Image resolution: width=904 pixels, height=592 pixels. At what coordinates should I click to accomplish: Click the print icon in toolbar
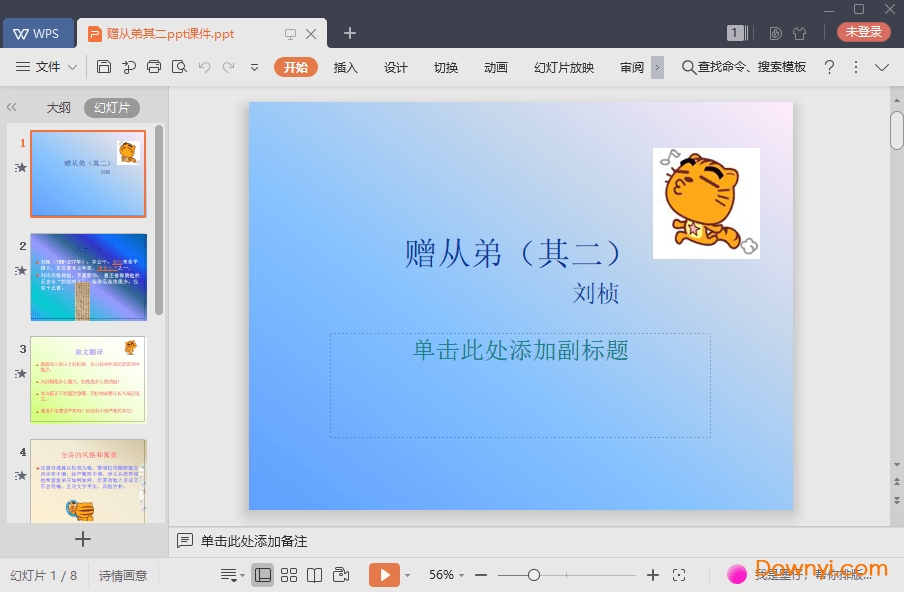[x=153, y=67]
